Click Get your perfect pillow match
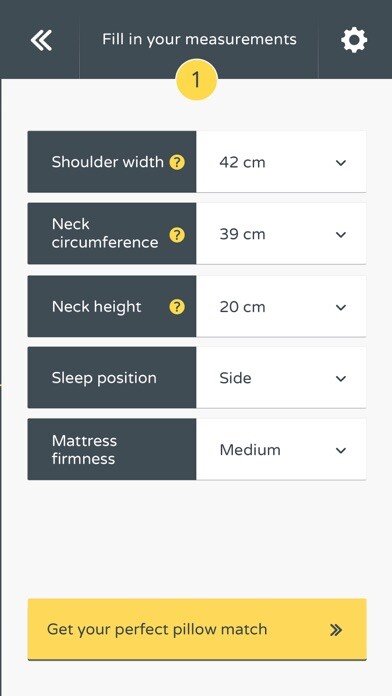Screen dimensions: 392x696 click(x=197, y=629)
